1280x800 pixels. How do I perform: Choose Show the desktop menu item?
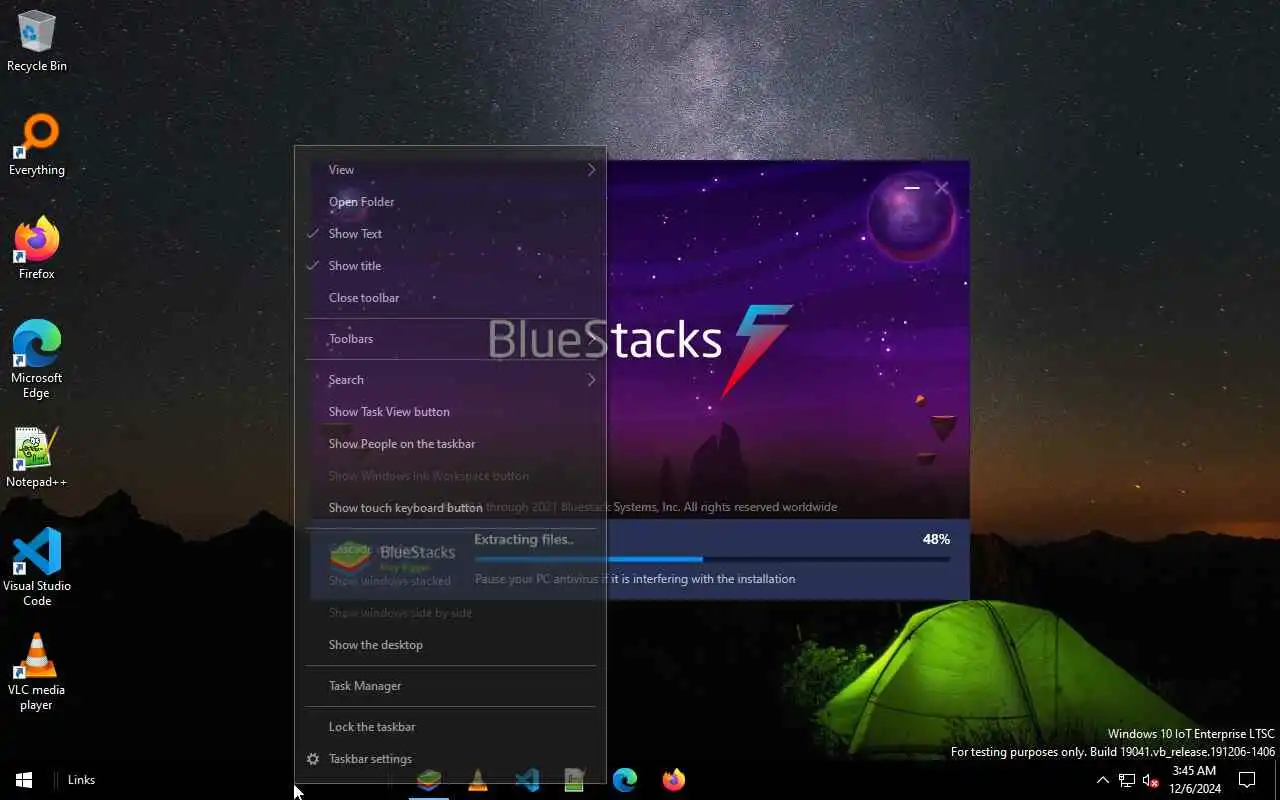tap(451, 645)
